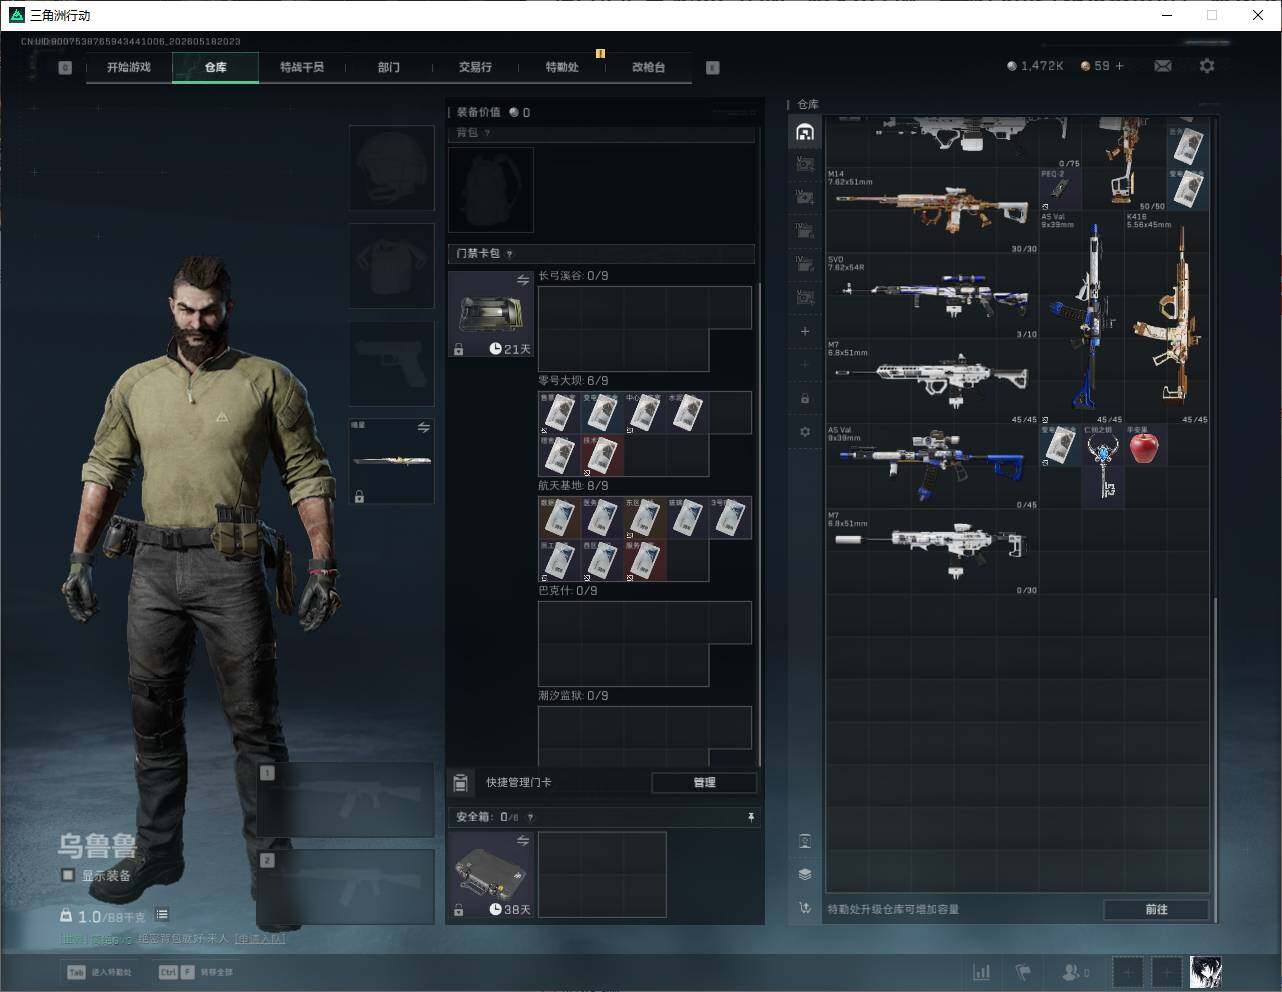Select the K416 5.56x45mm rifle
Screen dimensions: 1282x992
pos(1167,317)
